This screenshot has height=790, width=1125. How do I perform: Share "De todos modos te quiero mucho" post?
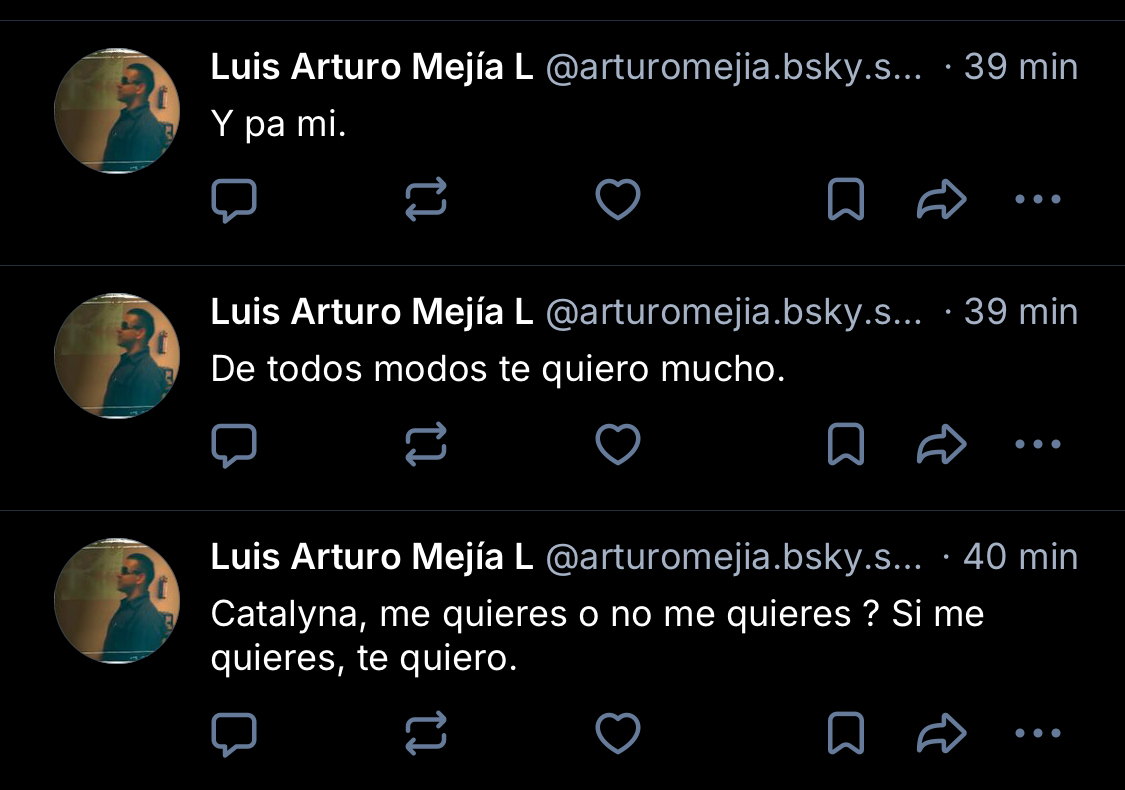click(x=941, y=446)
